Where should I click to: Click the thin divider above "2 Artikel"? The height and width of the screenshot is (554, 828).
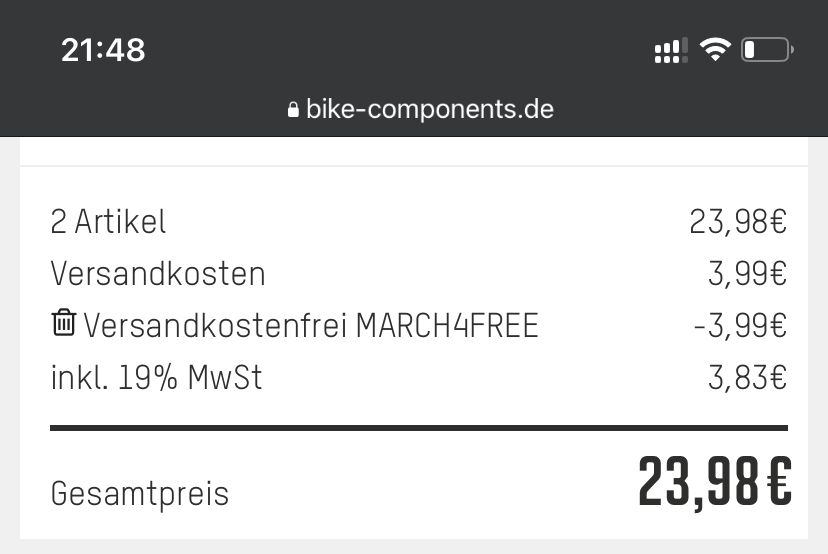[x=414, y=166]
